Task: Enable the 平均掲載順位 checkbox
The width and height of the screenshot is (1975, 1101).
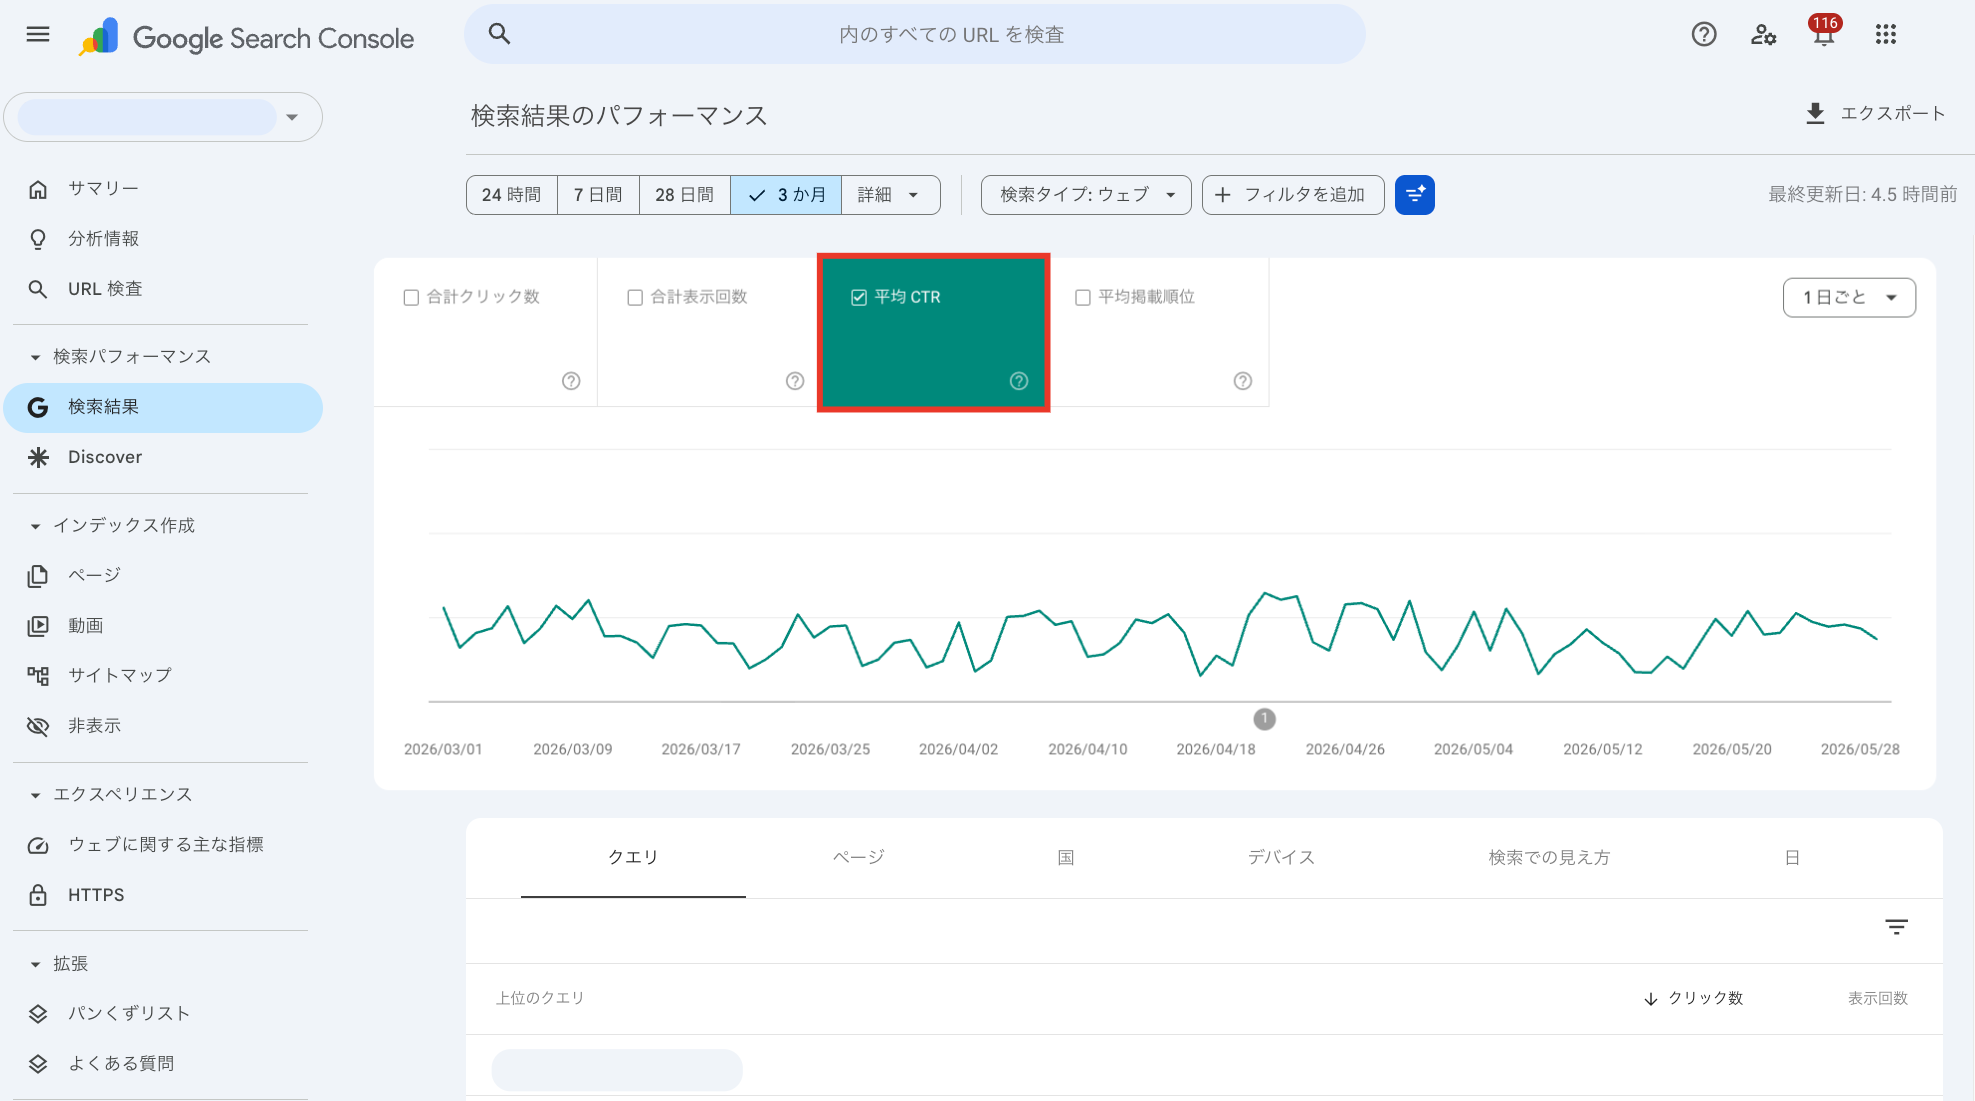Action: click(1083, 297)
